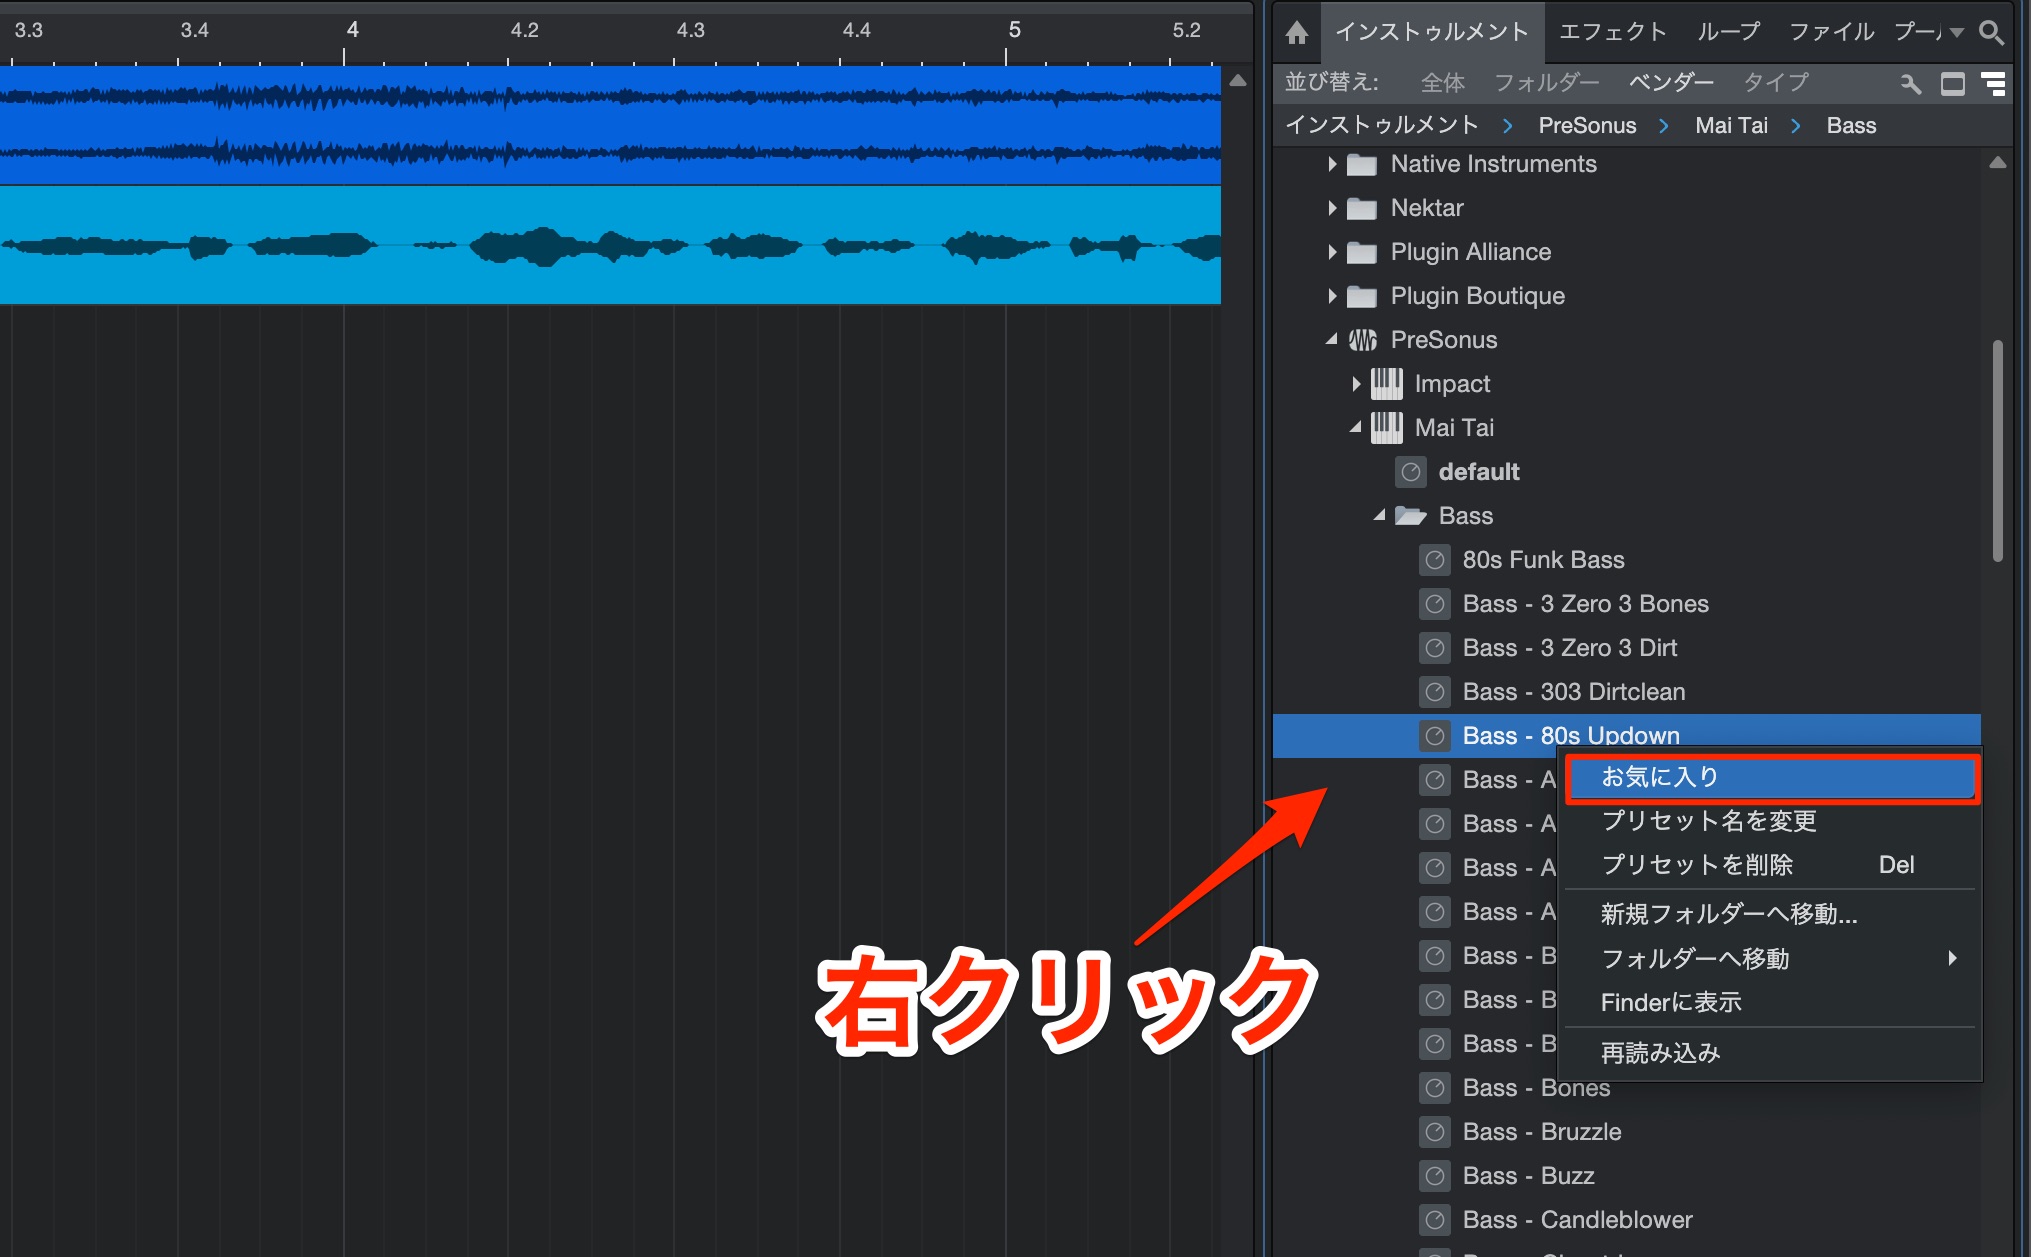Sort browser by 全体
Screen dimensions: 2031x1257
[1442, 83]
